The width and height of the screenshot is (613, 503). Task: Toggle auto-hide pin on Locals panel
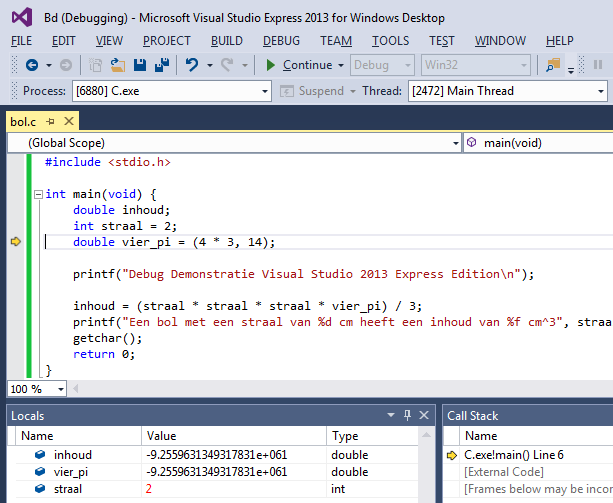click(406, 415)
